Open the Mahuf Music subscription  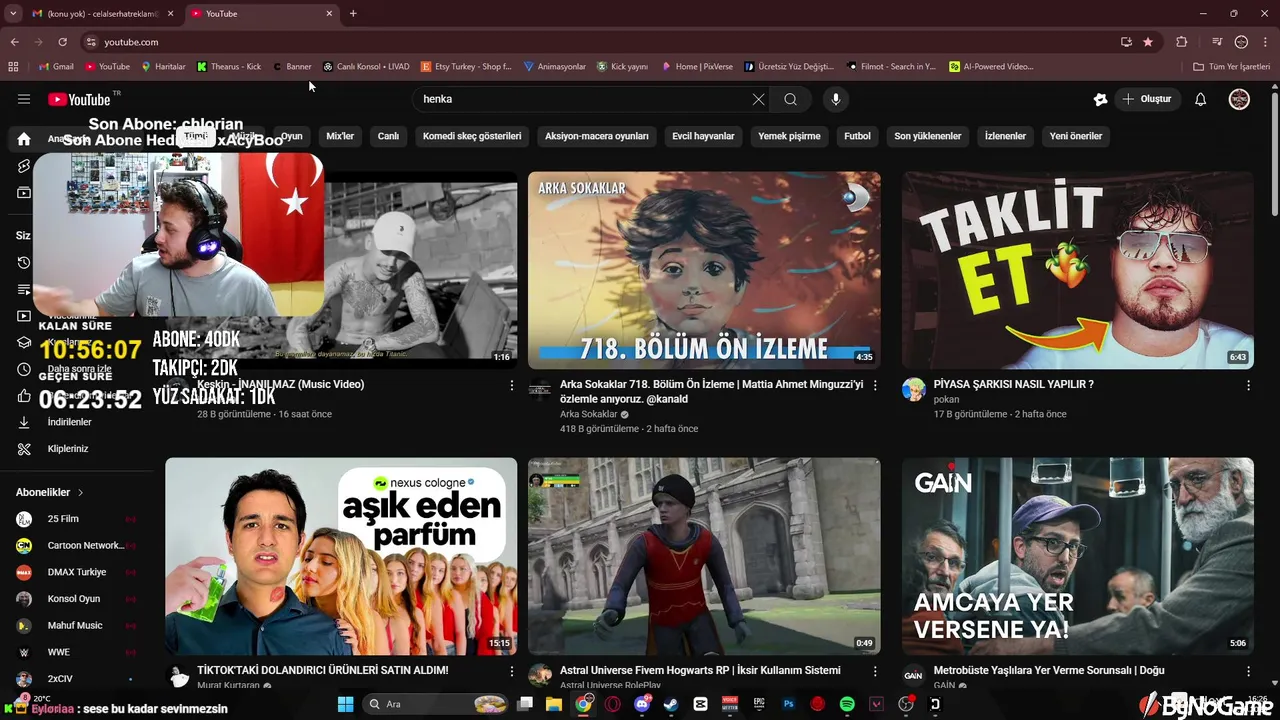(76, 626)
